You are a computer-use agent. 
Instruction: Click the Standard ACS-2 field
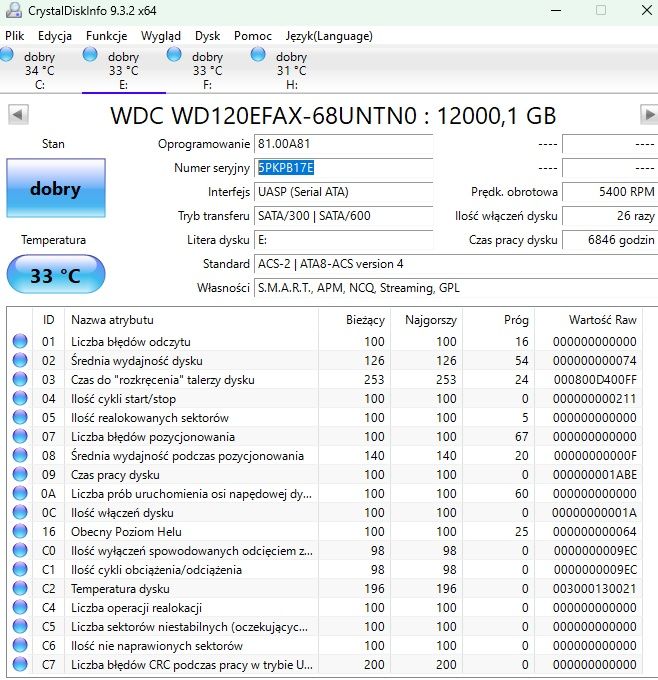point(456,264)
